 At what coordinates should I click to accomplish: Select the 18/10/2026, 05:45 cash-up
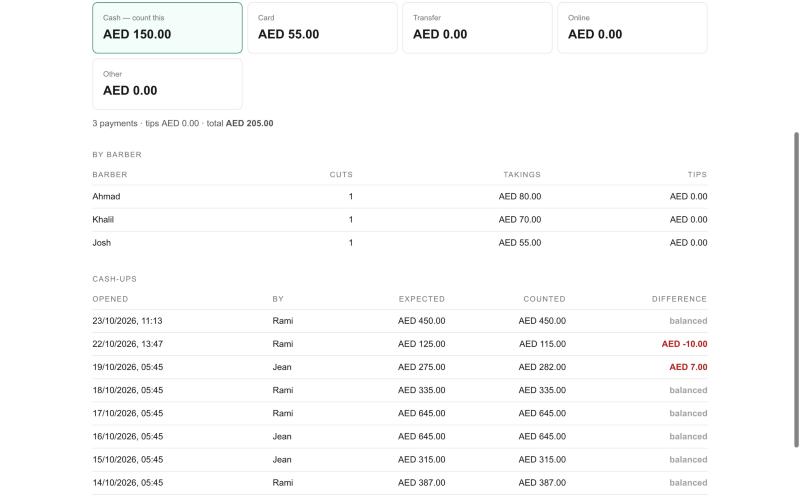tap(400, 390)
